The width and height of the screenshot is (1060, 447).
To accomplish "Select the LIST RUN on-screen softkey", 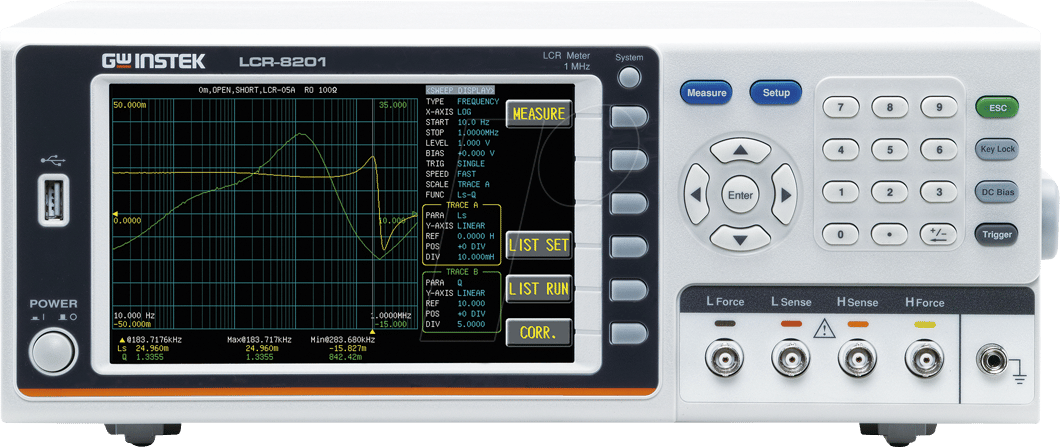I will [x=539, y=289].
